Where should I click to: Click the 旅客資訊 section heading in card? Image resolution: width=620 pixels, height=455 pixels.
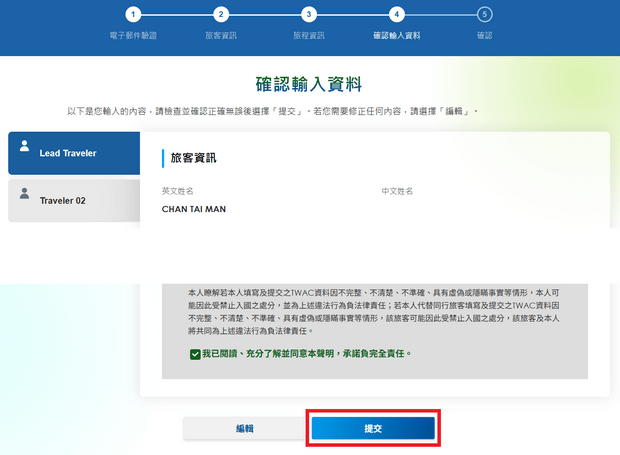click(194, 158)
